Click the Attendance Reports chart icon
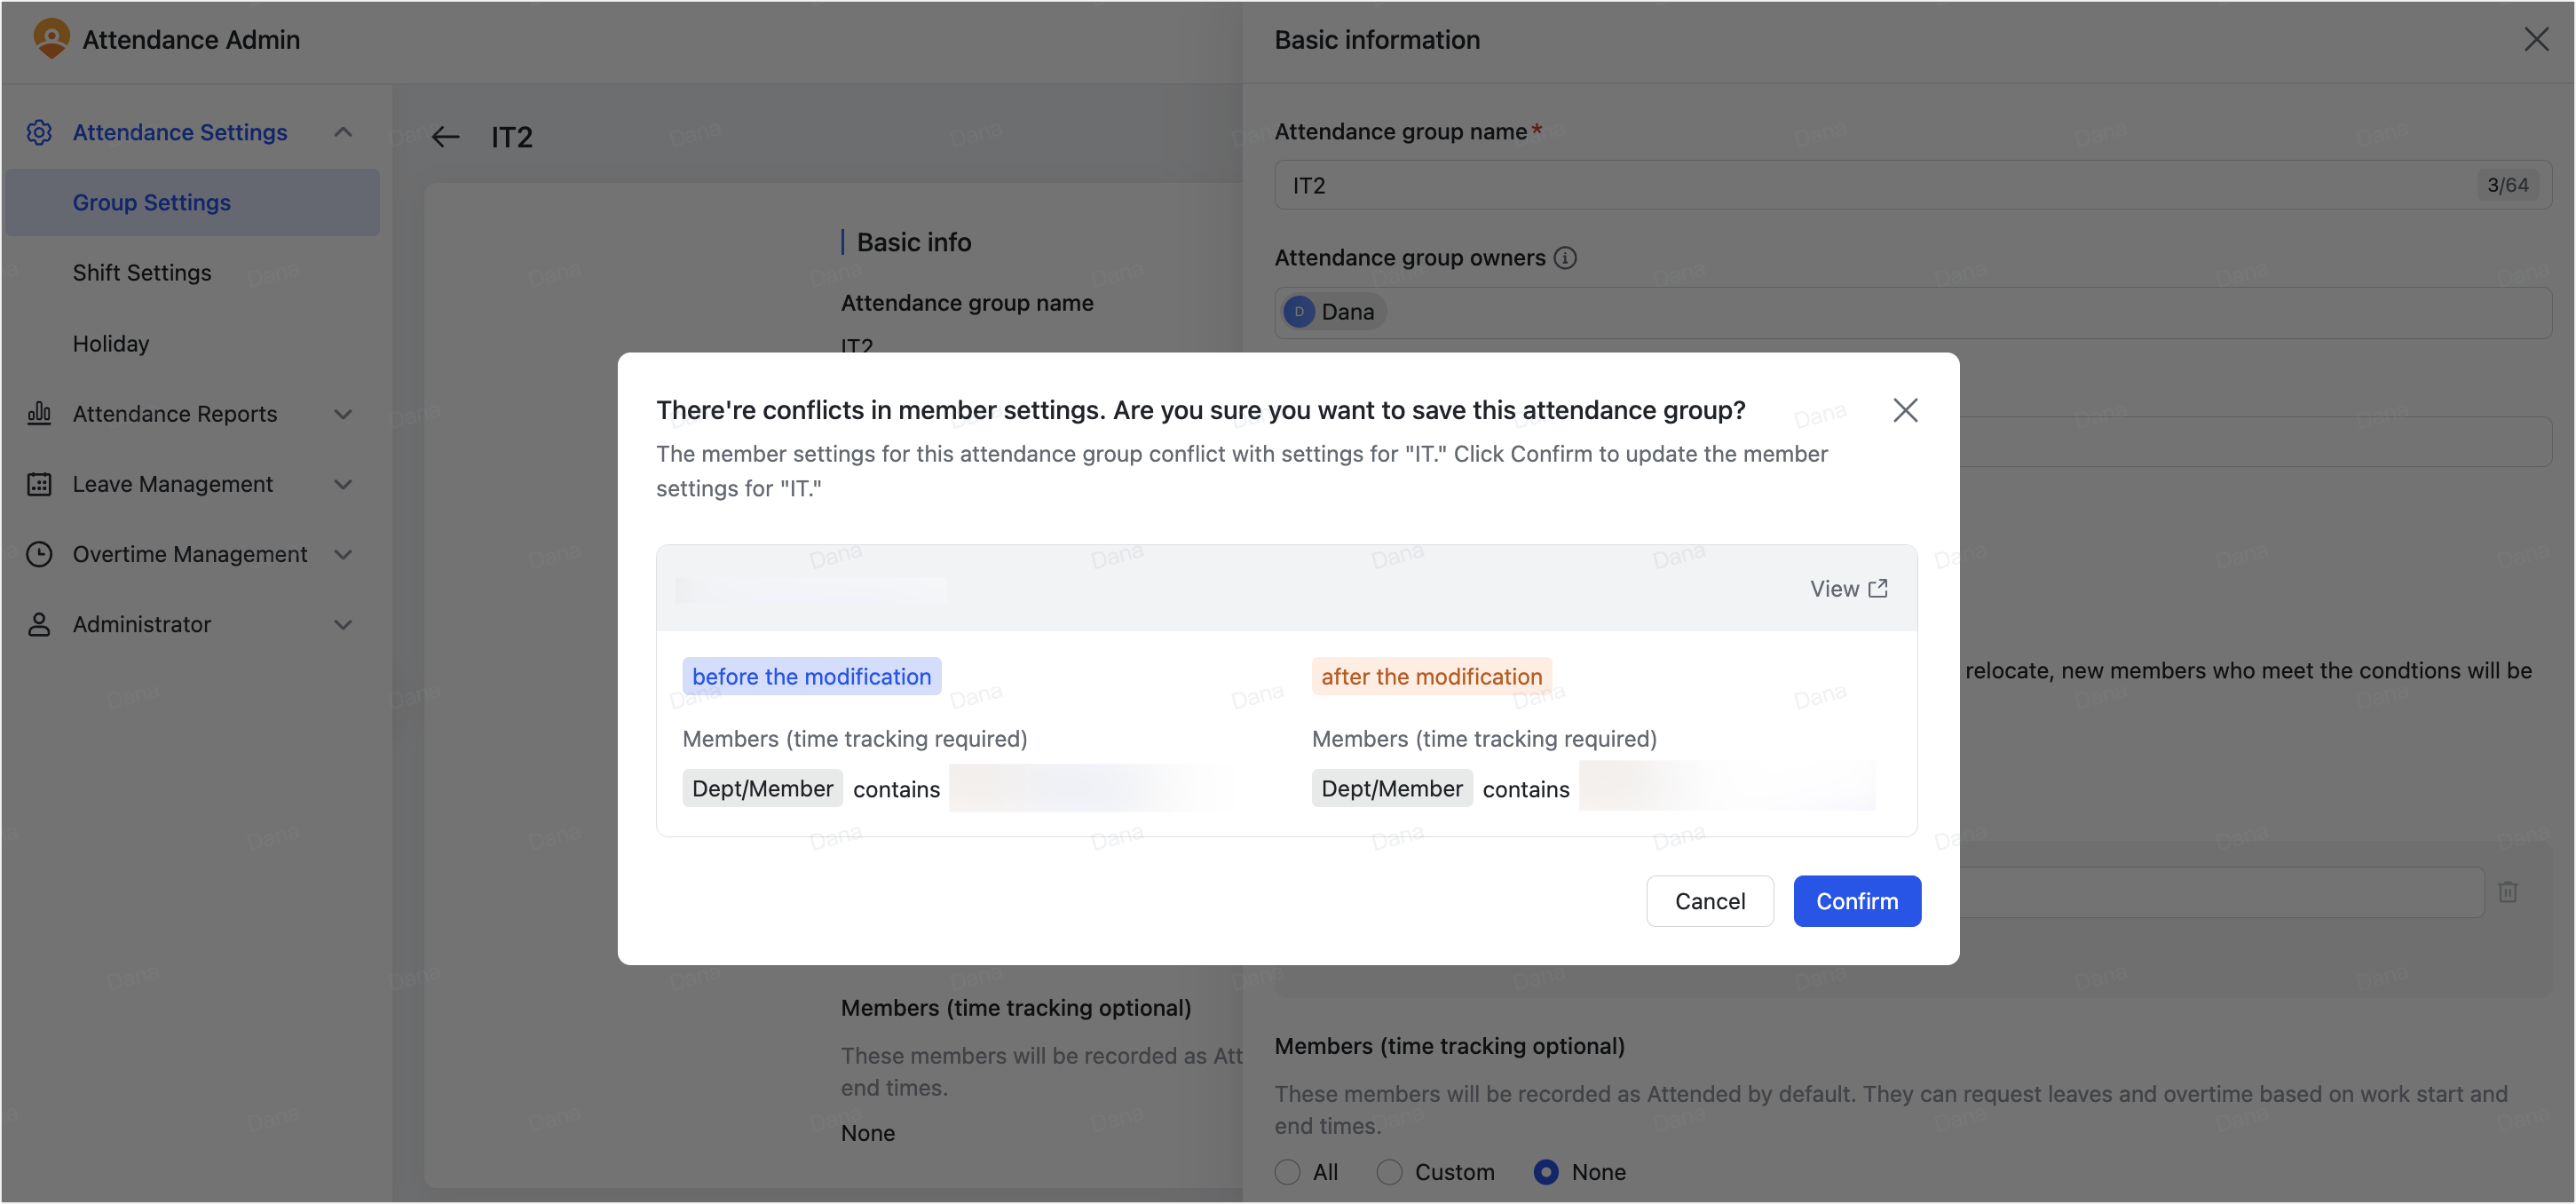The height and width of the screenshot is (1204, 2576). click(39, 413)
